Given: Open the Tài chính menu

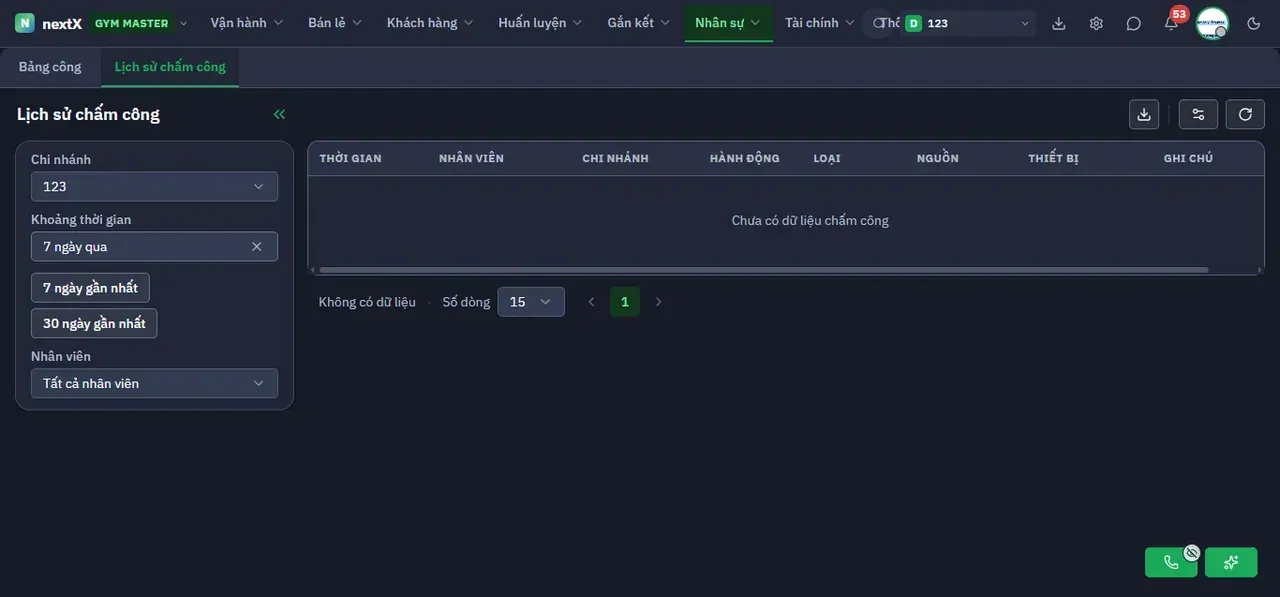Looking at the screenshot, I should [x=820, y=23].
